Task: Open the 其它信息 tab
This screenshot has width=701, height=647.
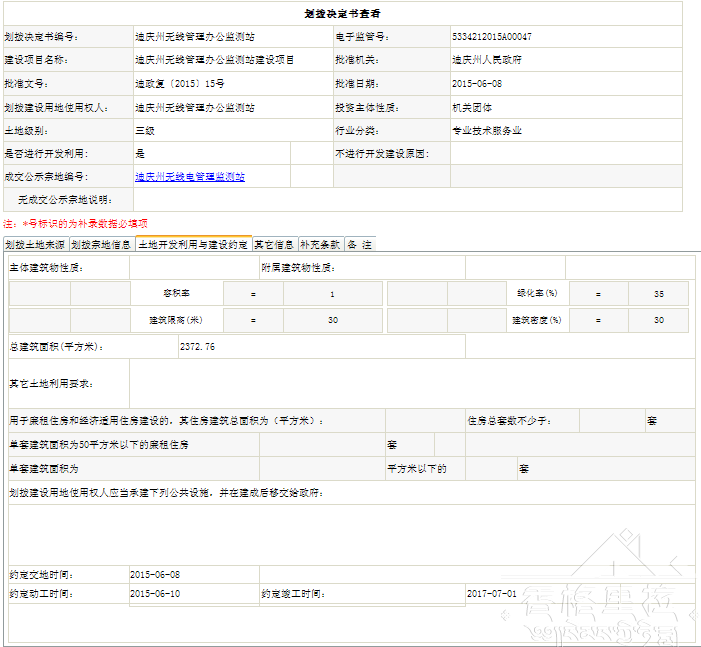Action: click(273, 244)
